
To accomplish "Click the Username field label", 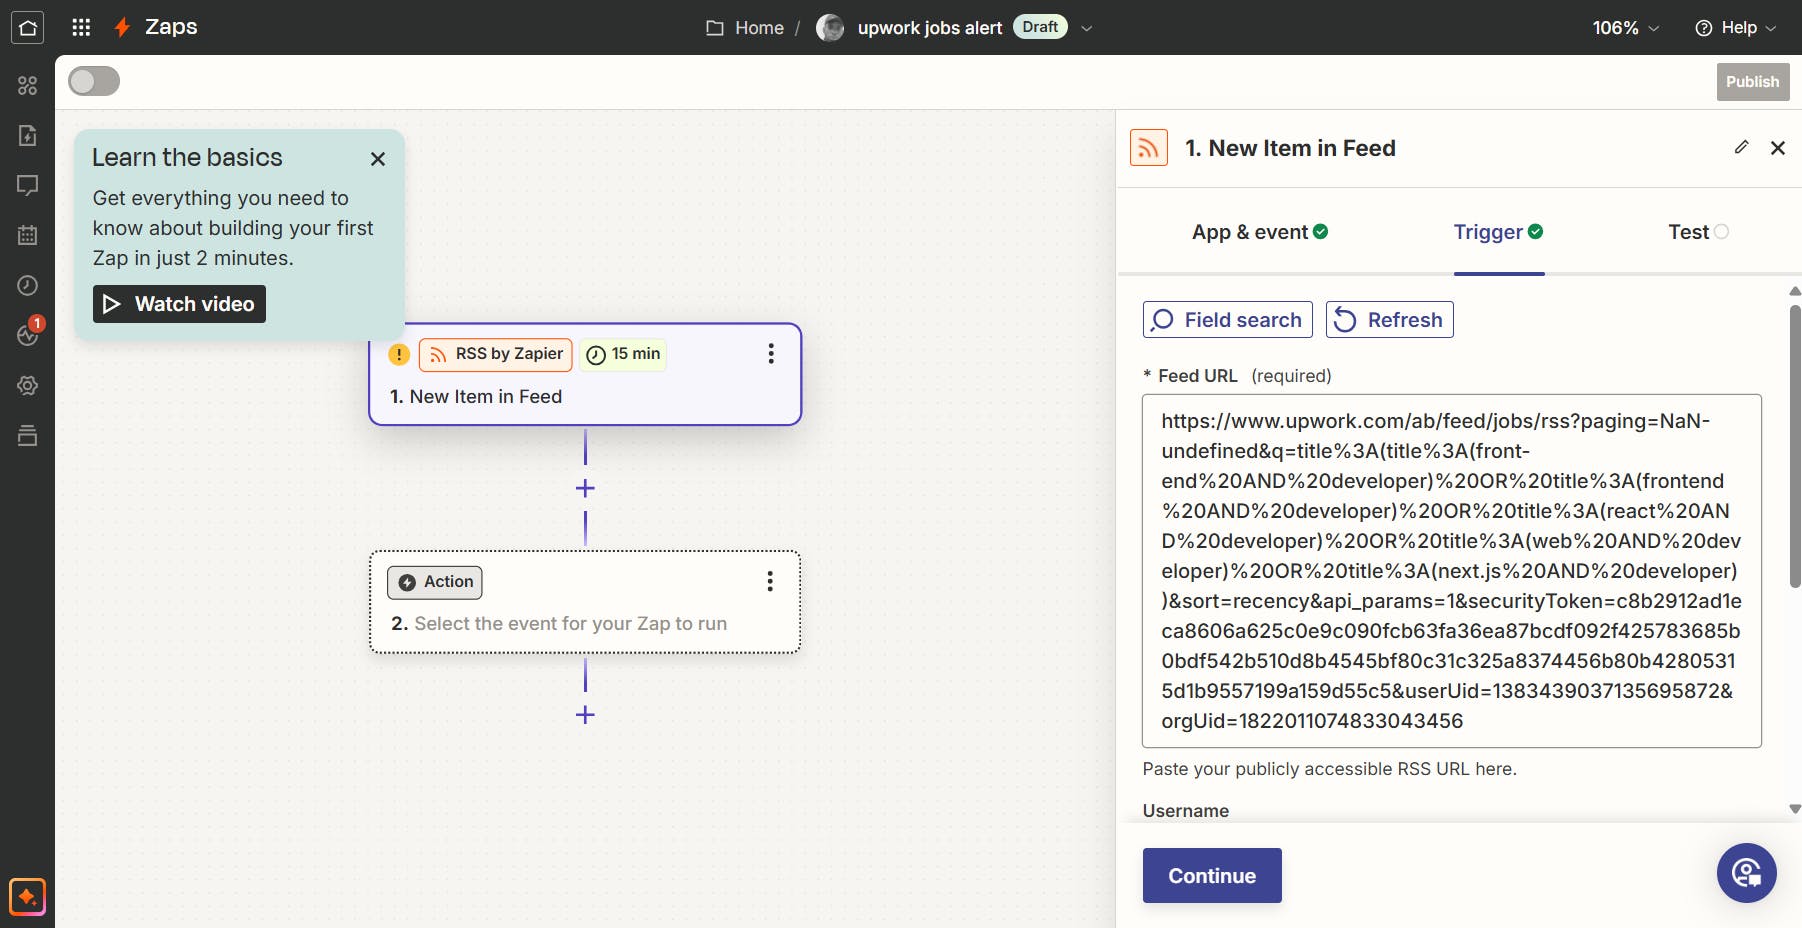I will (x=1186, y=811).
